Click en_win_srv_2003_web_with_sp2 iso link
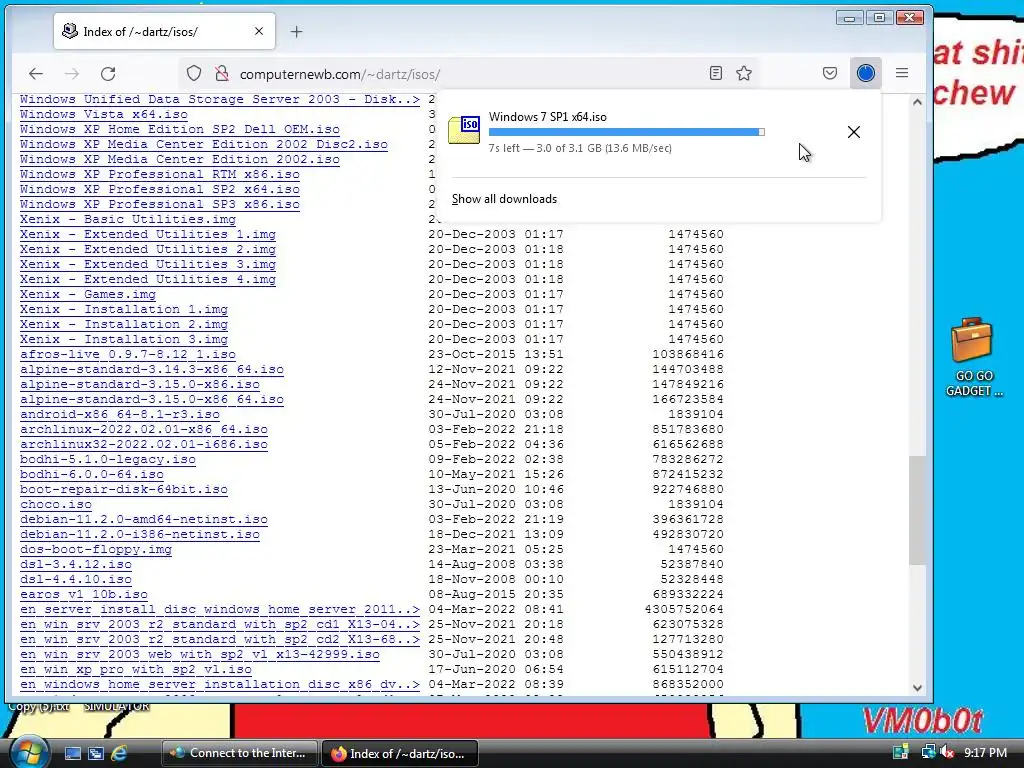 point(200,655)
